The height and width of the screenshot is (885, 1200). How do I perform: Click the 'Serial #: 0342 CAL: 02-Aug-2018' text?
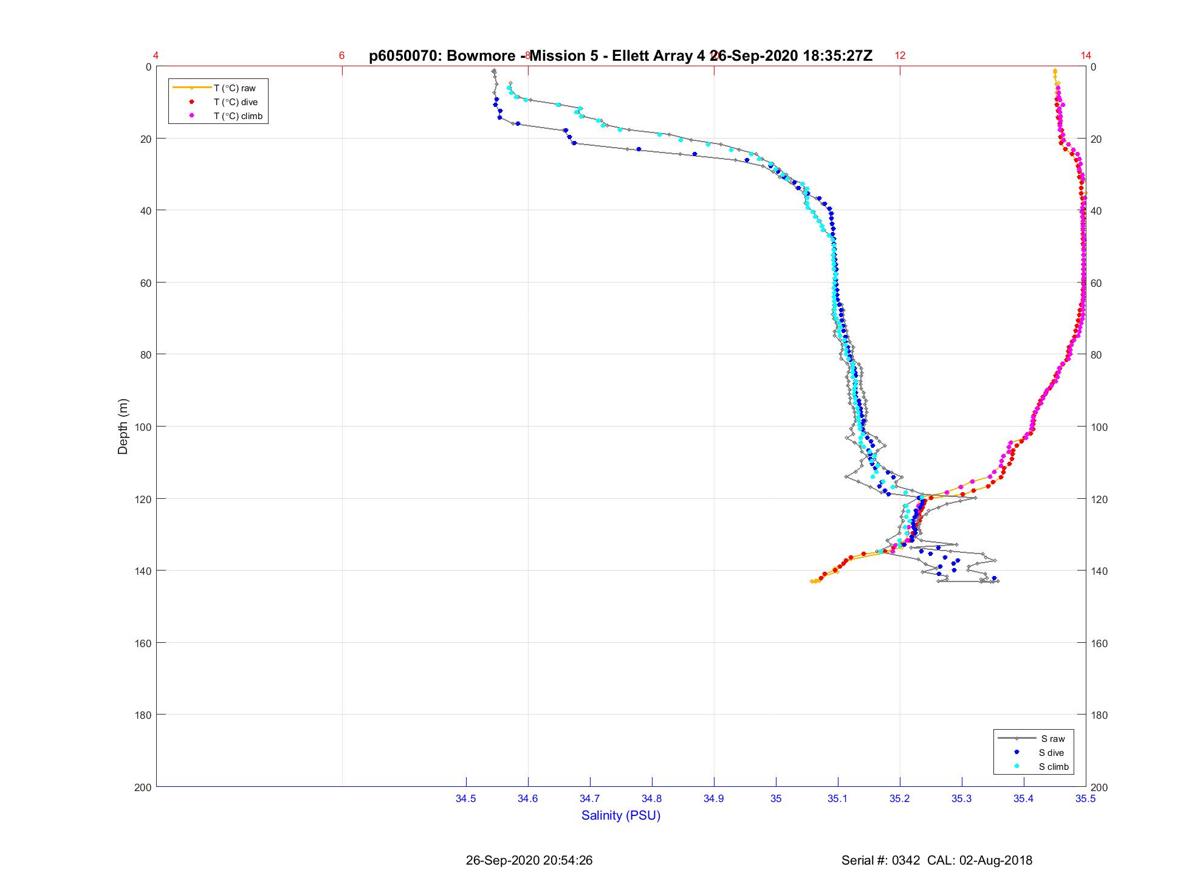point(937,860)
